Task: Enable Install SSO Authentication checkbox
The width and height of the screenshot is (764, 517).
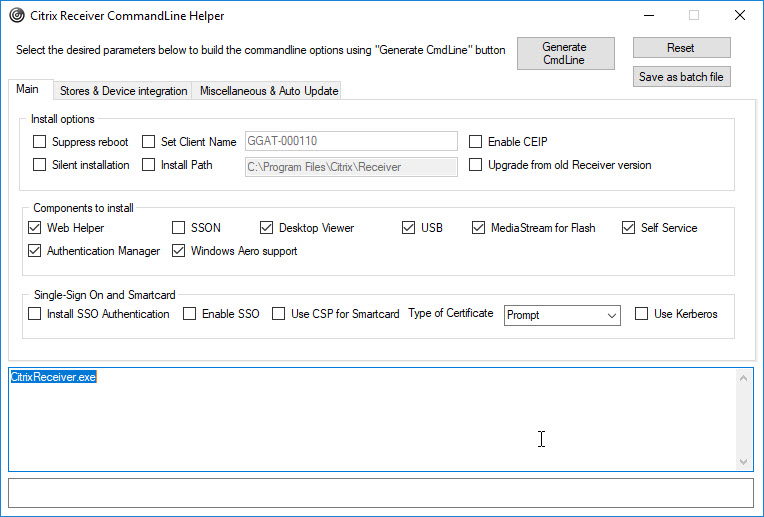Action: click(x=35, y=314)
